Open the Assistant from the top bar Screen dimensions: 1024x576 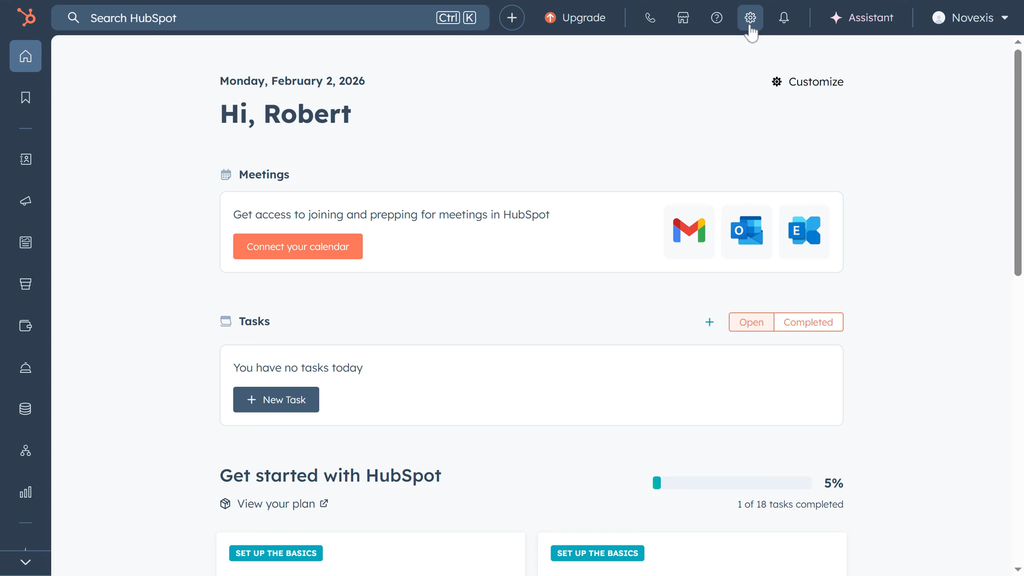pyautogui.click(x=861, y=18)
